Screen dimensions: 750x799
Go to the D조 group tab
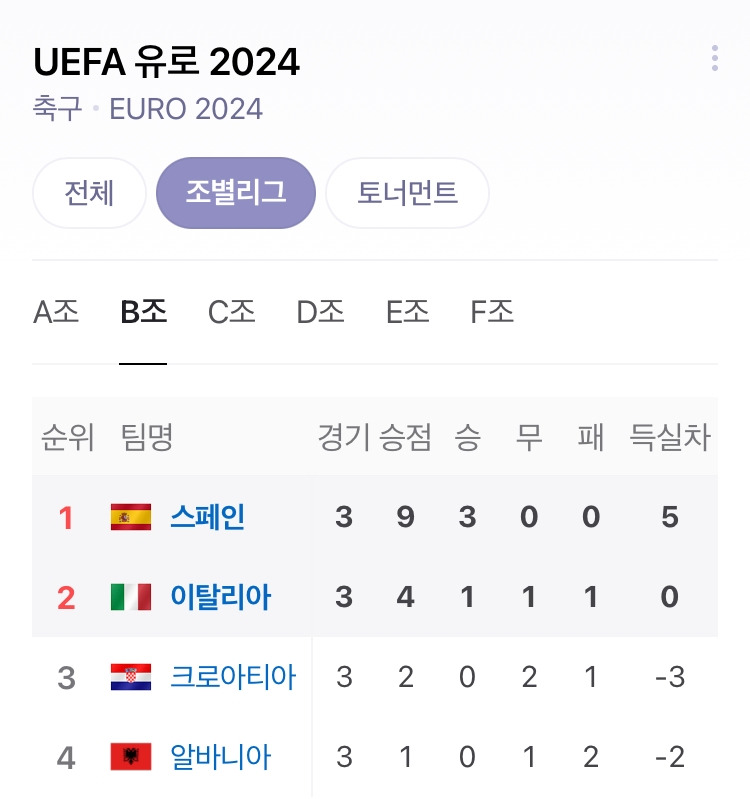click(320, 313)
